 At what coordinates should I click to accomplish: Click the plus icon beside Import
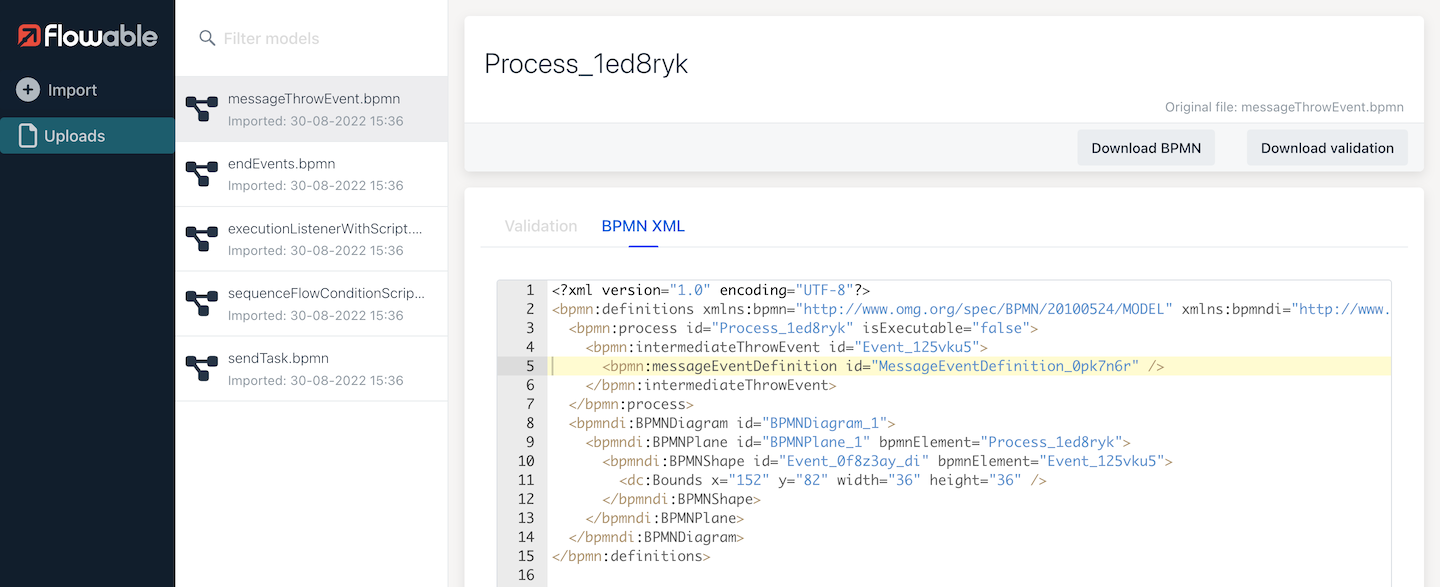click(x=28, y=90)
